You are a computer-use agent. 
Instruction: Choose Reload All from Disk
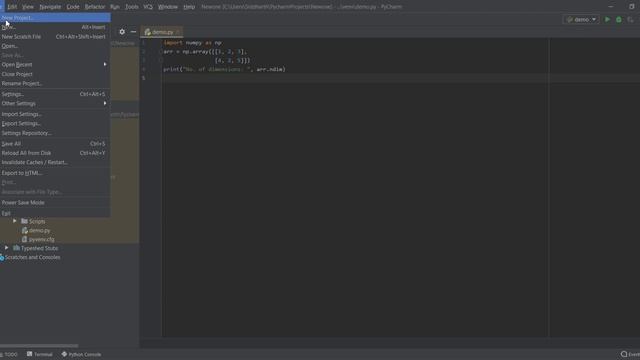(55, 153)
